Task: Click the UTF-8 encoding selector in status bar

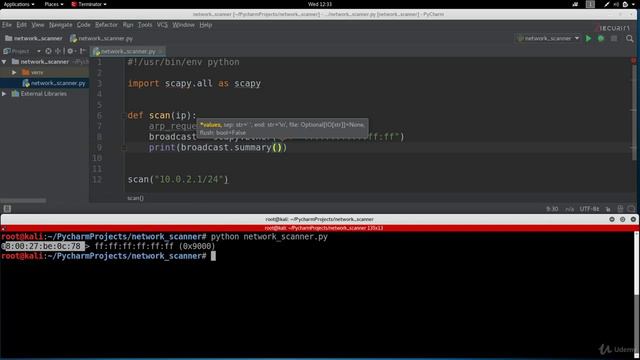Action: click(x=589, y=209)
